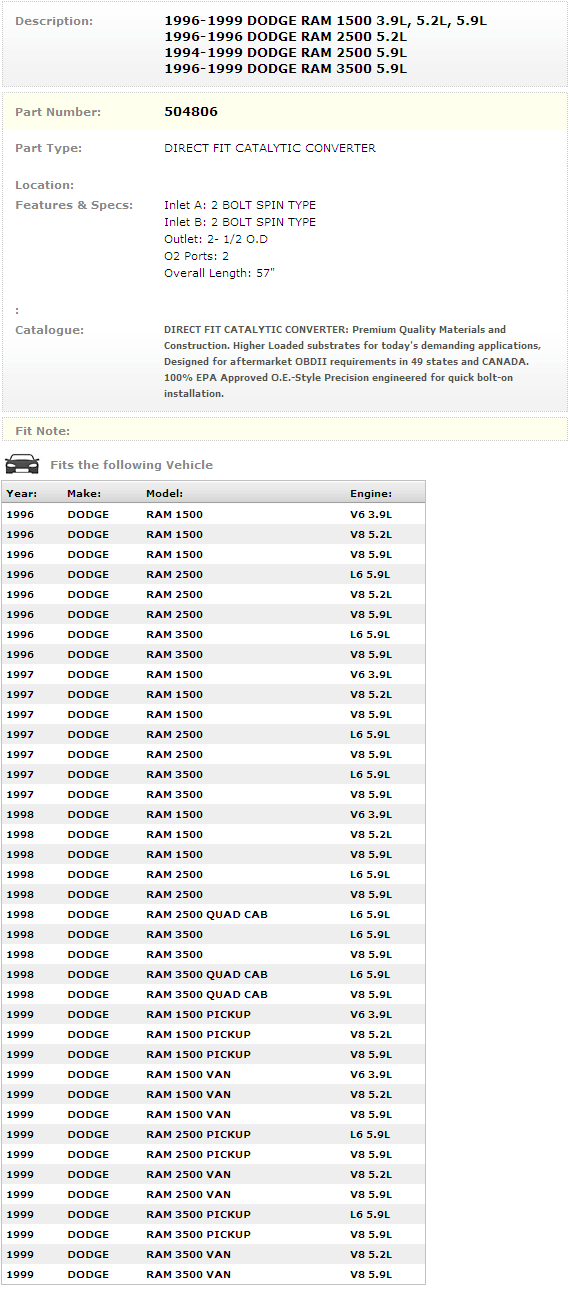Select part number 504806
570x1305 pixels.
pyautogui.click(x=191, y=112)
